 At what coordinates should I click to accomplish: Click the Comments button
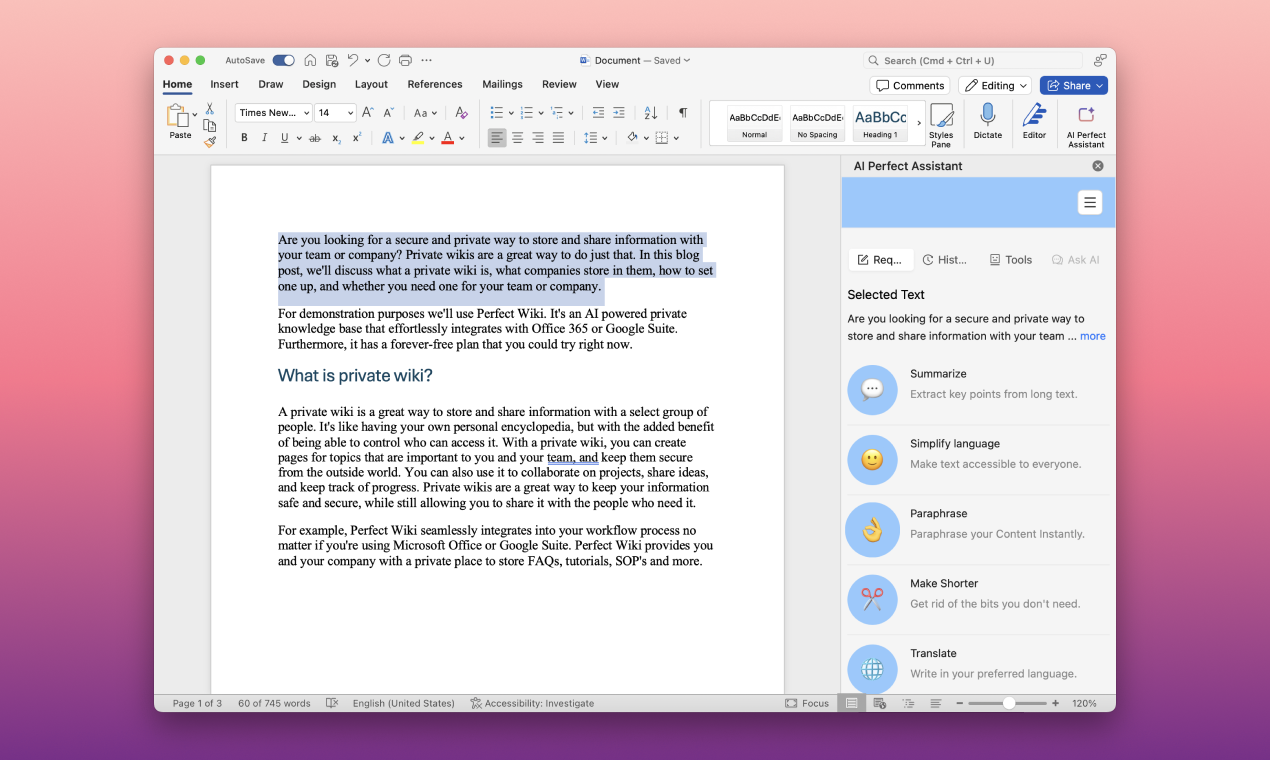click(909, 85)
